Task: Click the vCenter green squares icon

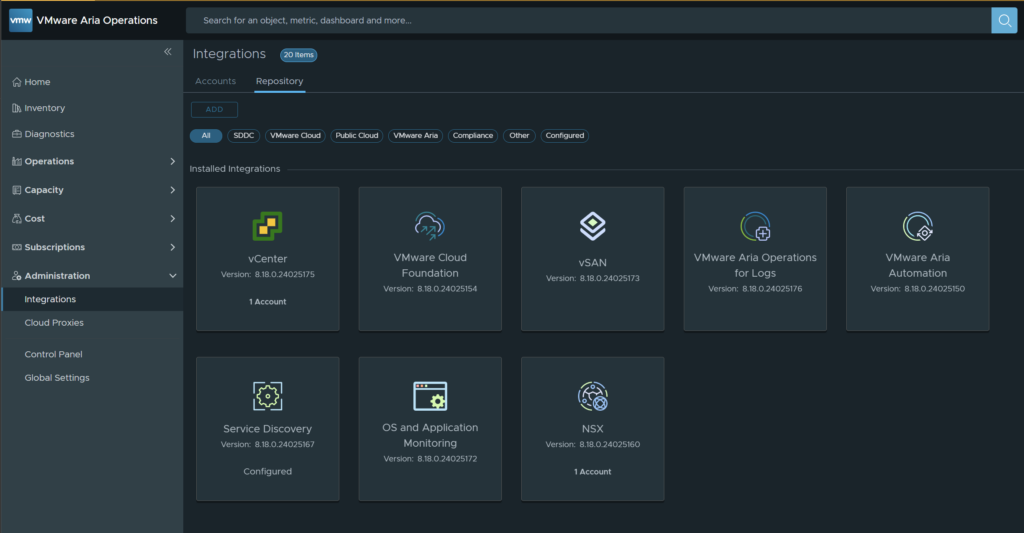Action: click(268, 226)
